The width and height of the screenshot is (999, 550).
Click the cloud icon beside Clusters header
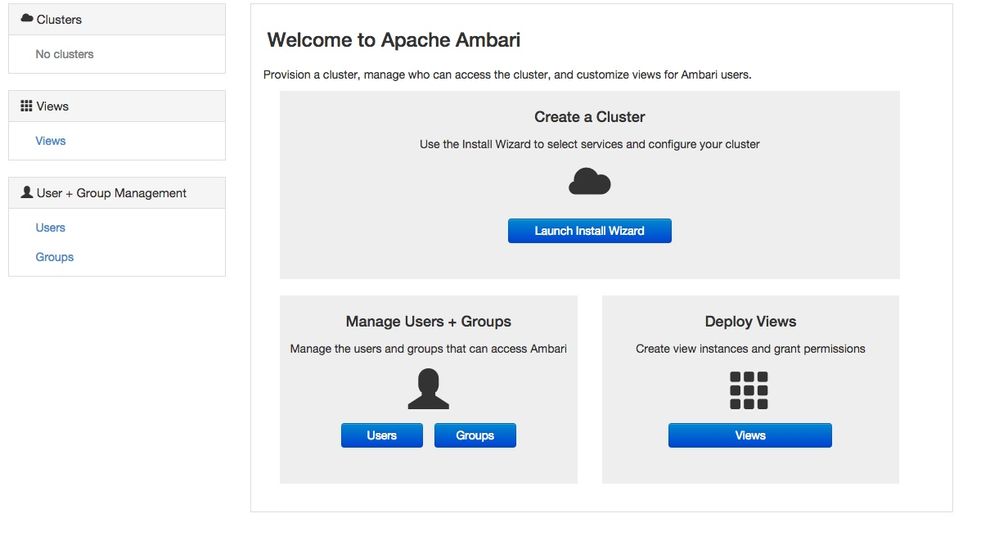coord(27,18)
